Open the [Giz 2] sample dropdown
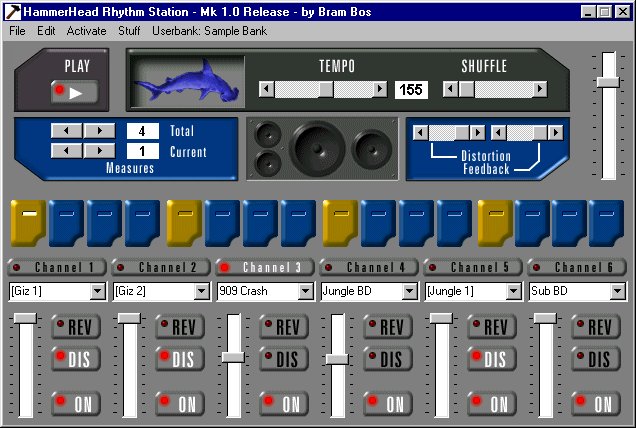 202,291
